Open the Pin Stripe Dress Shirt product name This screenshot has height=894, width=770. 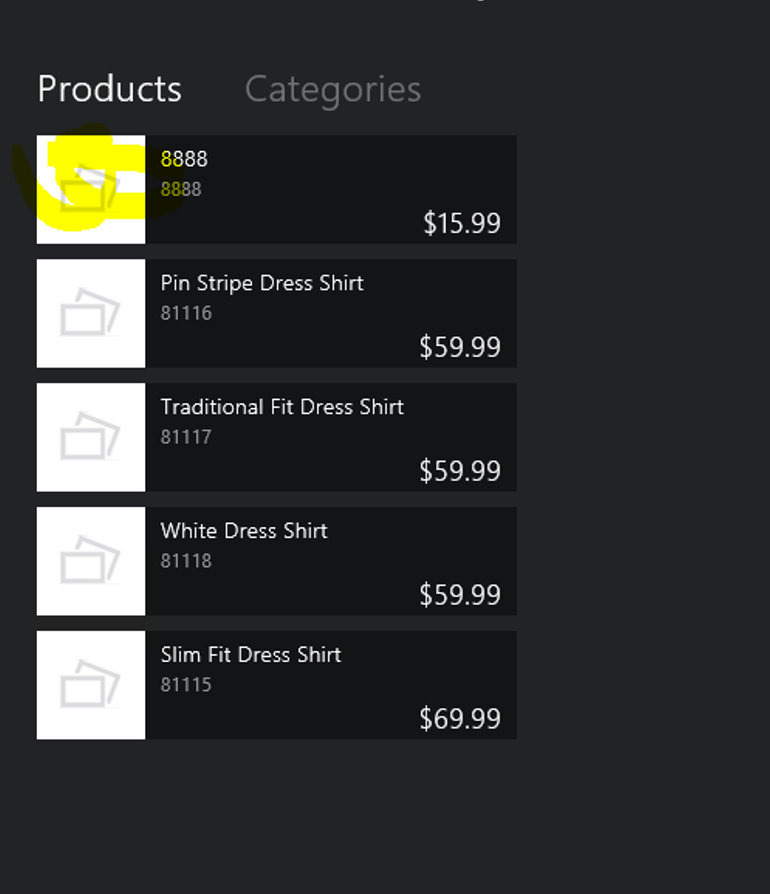tap(262, 283)
